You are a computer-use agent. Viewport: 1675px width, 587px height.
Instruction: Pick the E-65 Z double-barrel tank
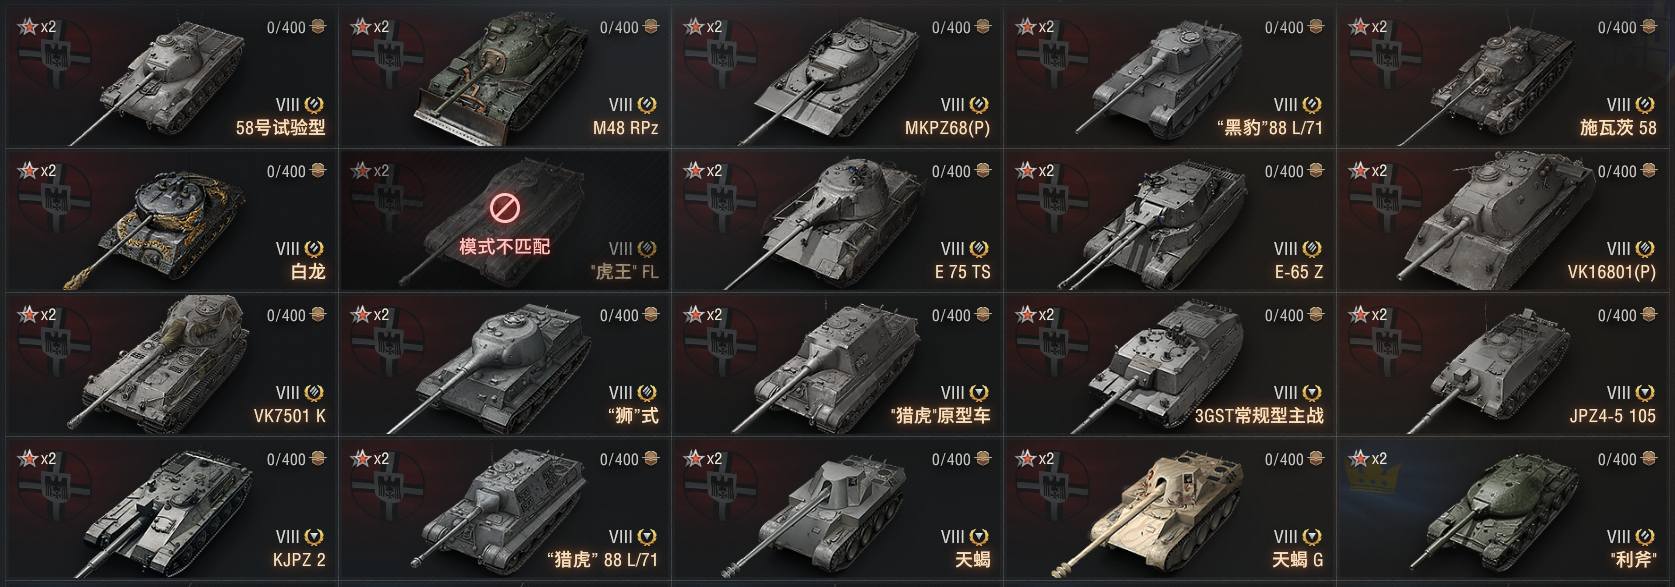coord(1169,219)
